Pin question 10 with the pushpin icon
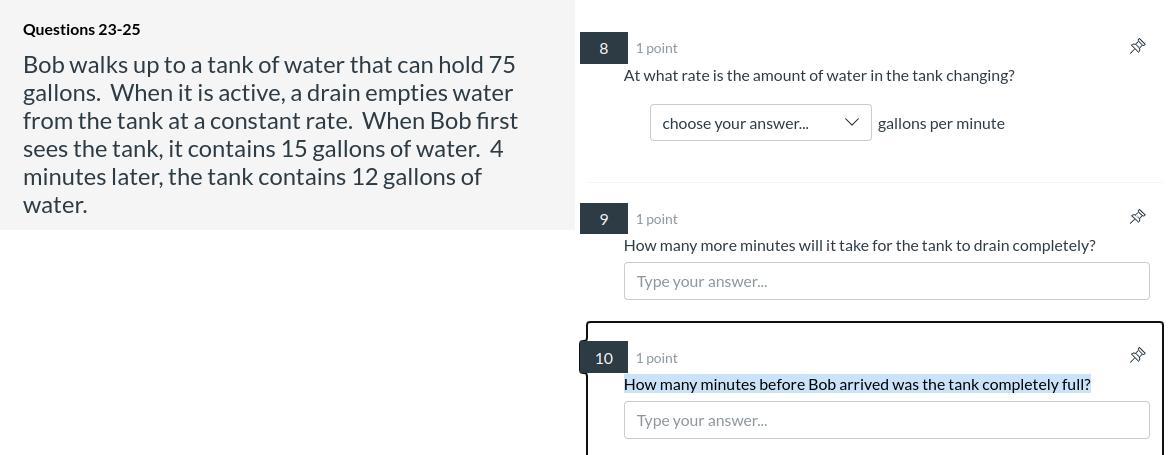 1137,355
